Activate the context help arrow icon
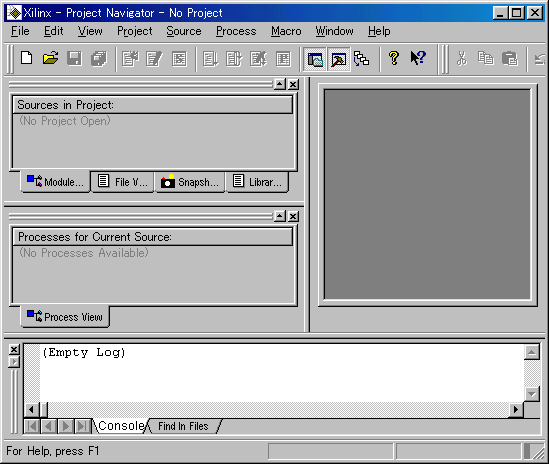Screen dimensions: 549x464 tap(418, 58)
